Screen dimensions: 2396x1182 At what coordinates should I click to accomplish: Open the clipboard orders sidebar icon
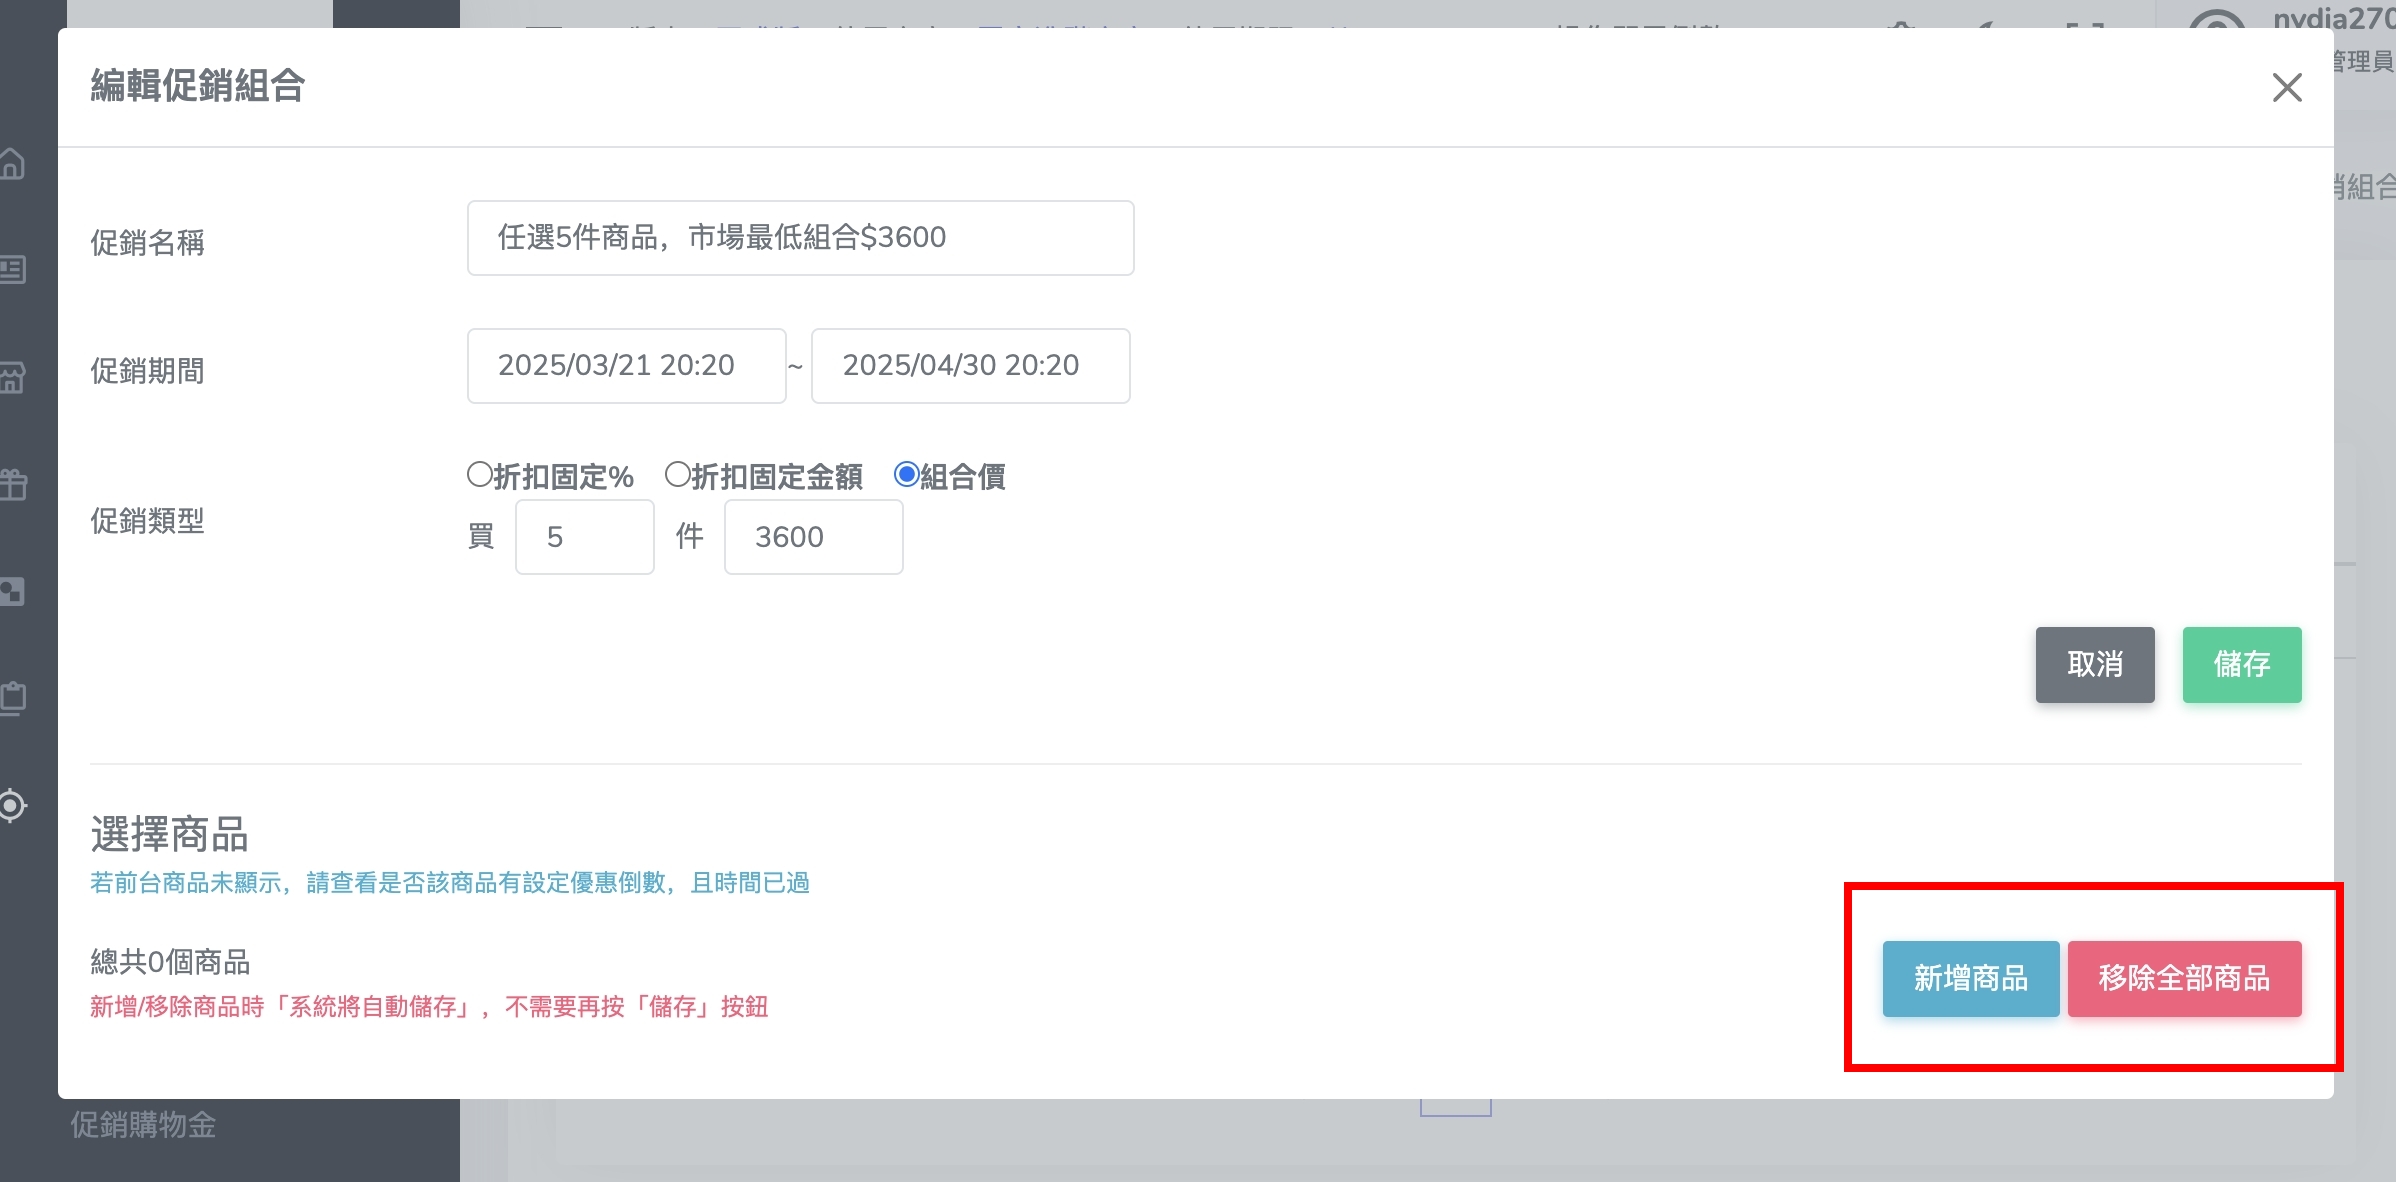[x=12, y=698]
